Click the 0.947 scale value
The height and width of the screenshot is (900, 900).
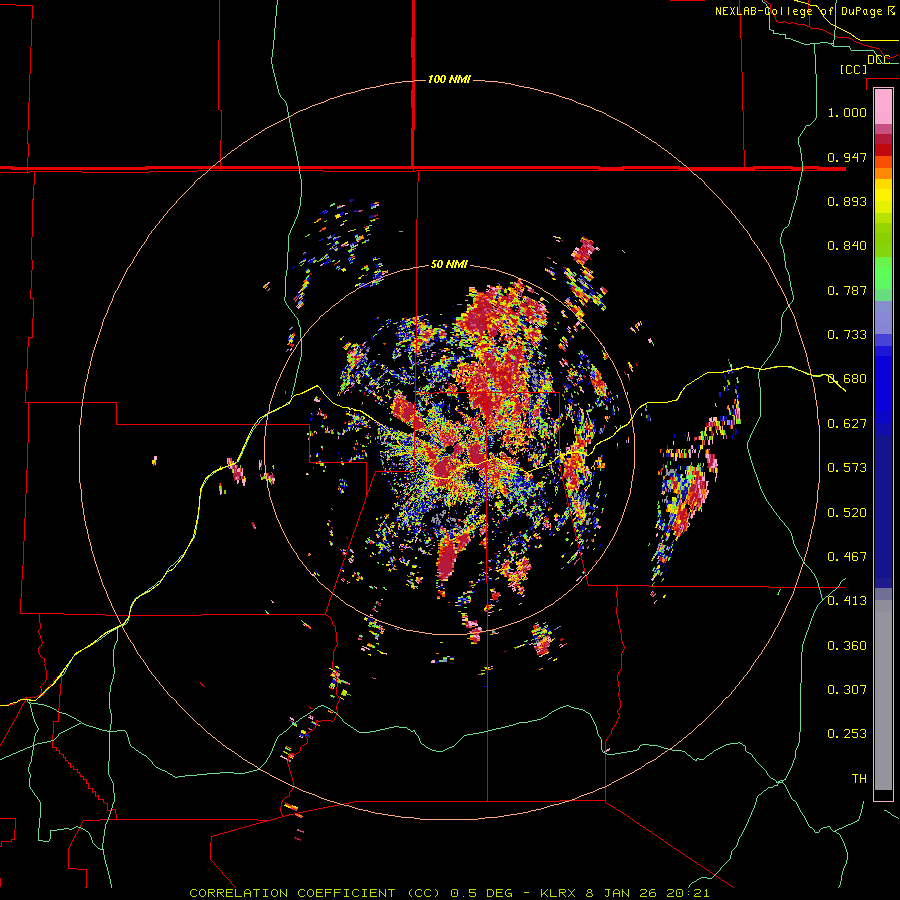[x=847, y=157]
